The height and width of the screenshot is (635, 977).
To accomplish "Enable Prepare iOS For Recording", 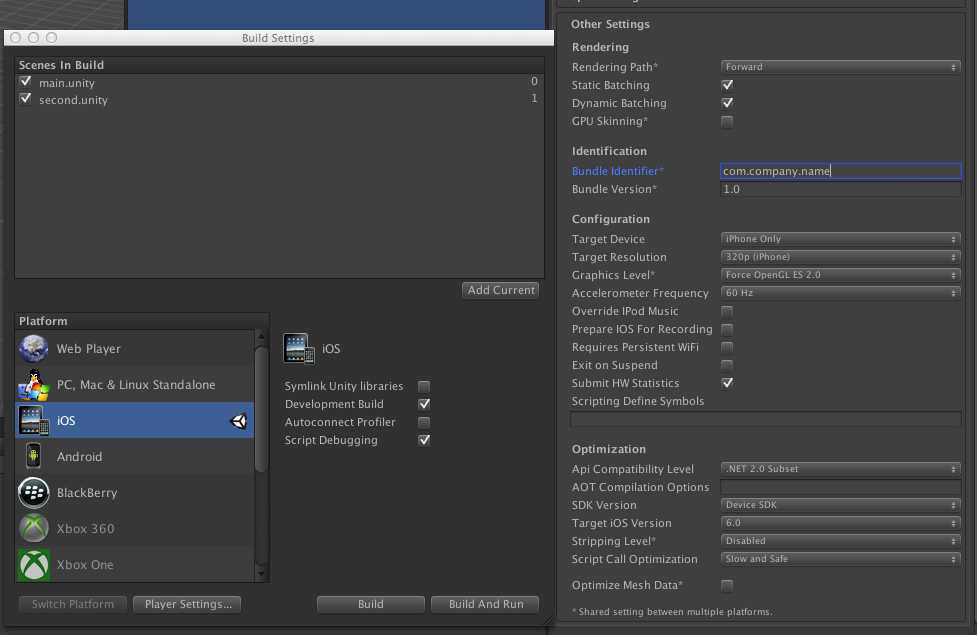I will (727, 329).
